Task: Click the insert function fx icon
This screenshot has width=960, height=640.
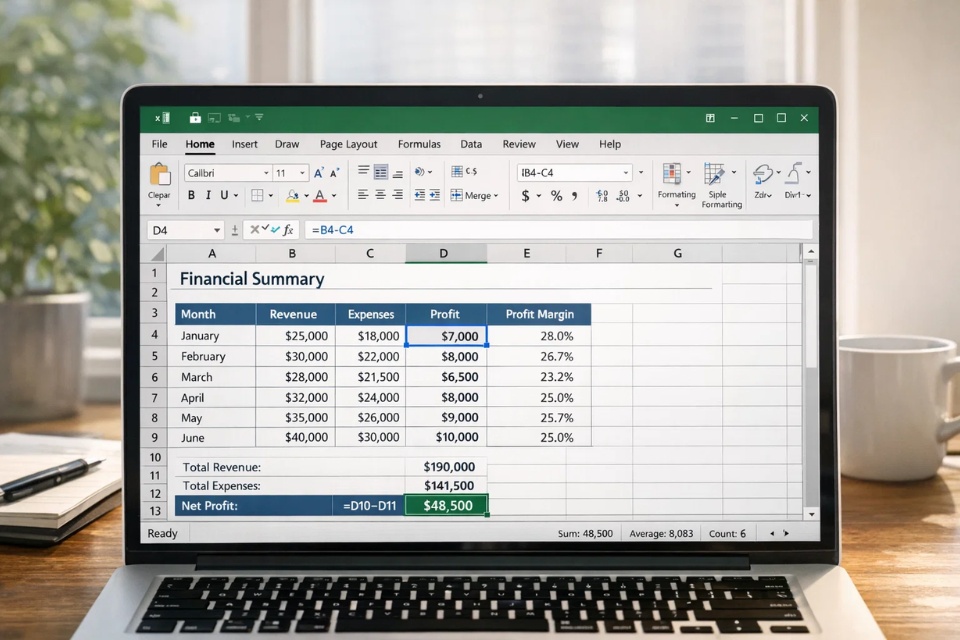Action: [288, 230]
